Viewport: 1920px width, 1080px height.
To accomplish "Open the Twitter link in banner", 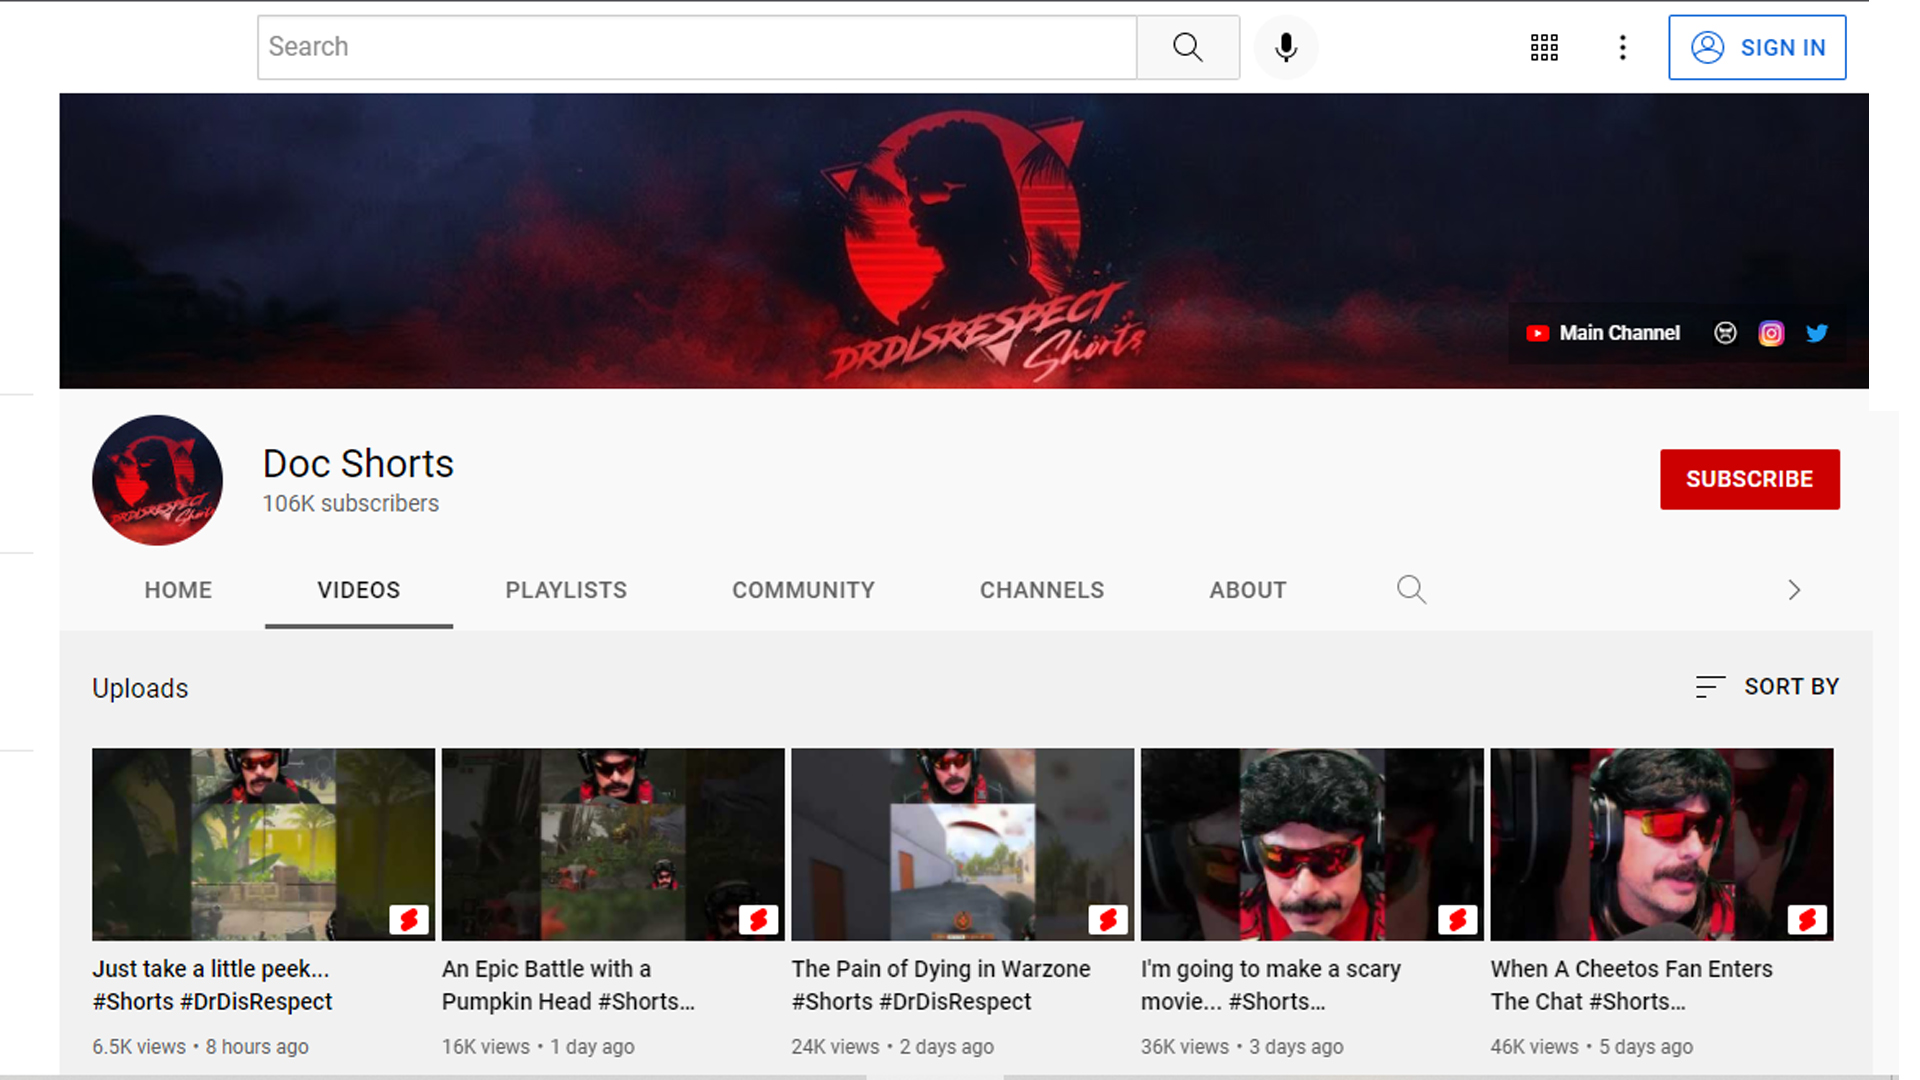I will (x=1817, y=333).
